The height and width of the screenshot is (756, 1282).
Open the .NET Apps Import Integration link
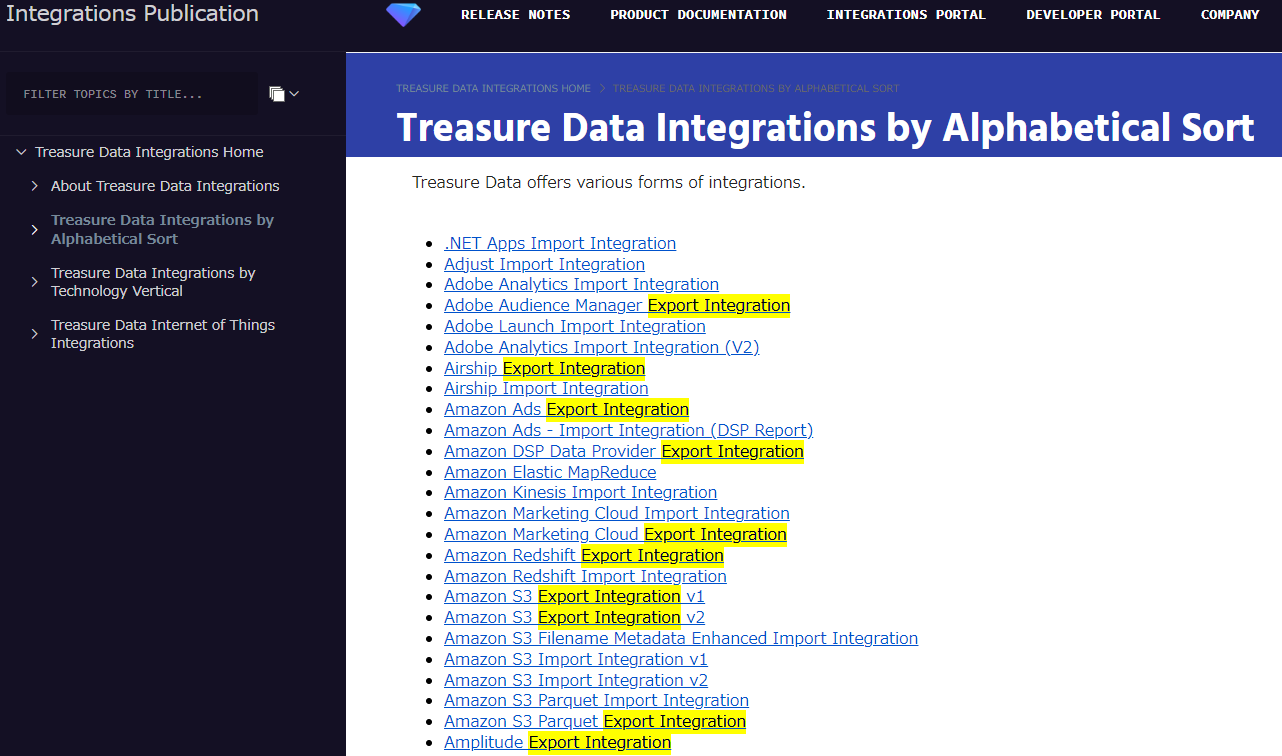click(x=559, y=242)
